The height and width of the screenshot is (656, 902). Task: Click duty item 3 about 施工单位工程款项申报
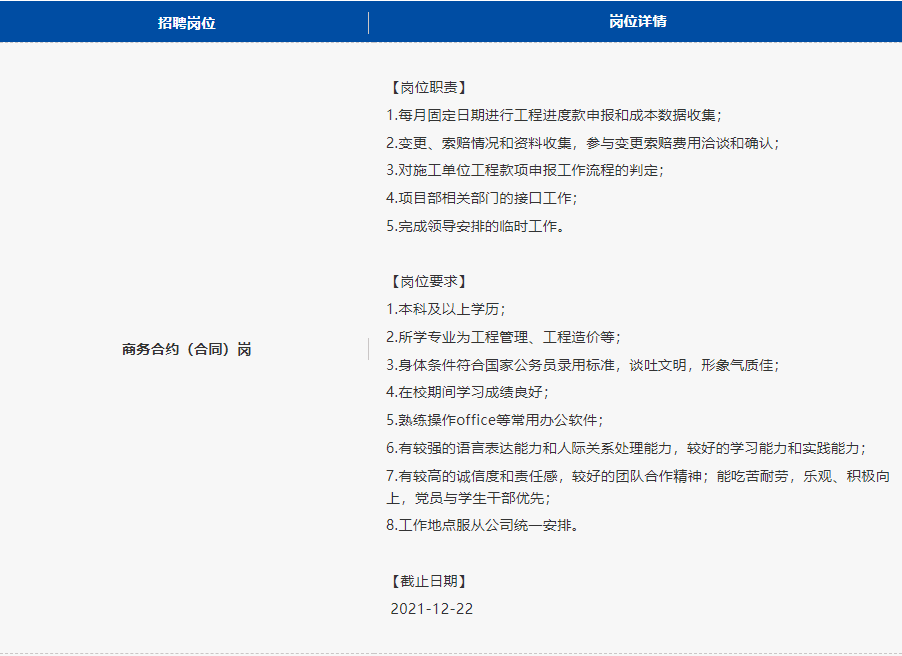[x=530, y=171]
